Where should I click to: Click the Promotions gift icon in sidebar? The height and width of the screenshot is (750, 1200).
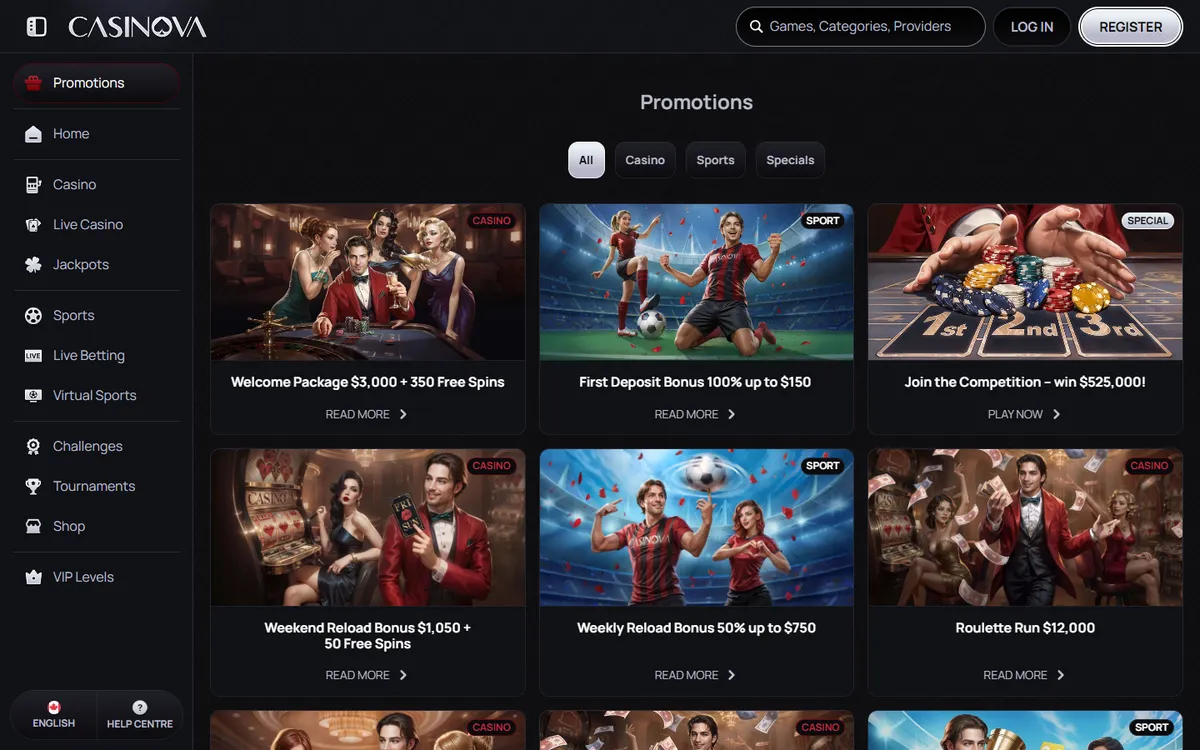[x=34, y=83]
